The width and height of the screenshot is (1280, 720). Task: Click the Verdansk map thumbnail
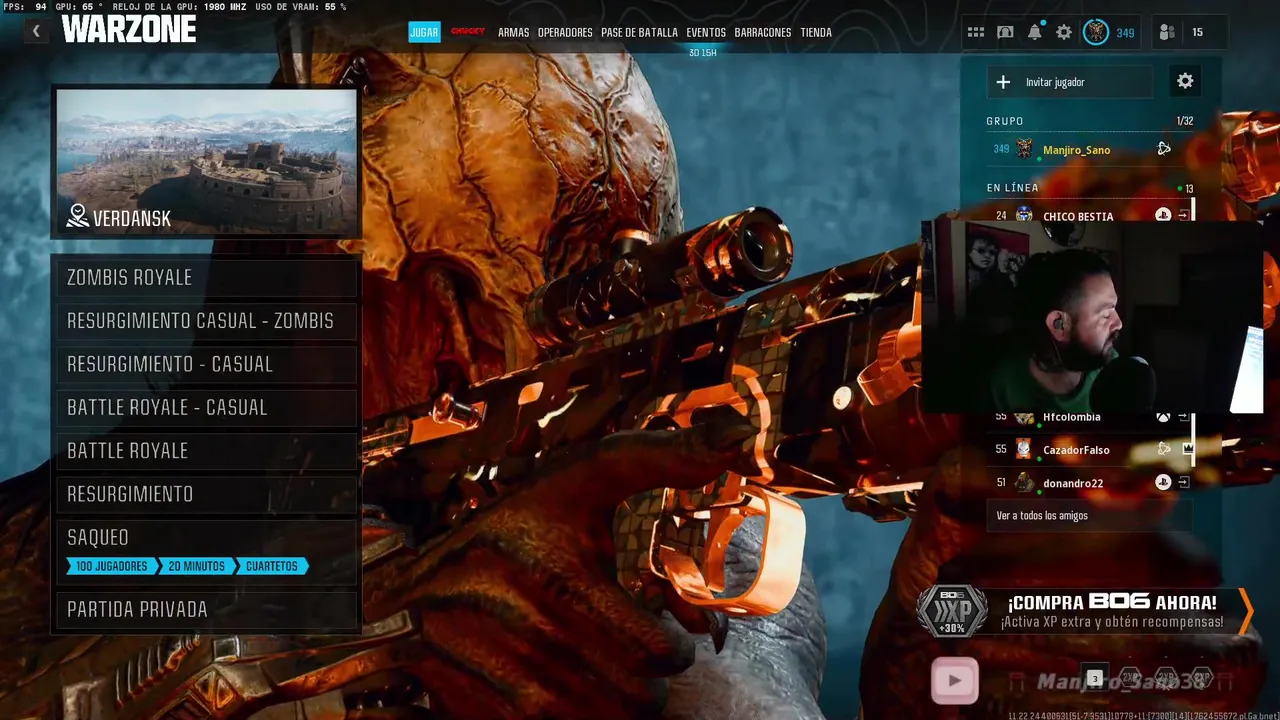coord(206,162)
